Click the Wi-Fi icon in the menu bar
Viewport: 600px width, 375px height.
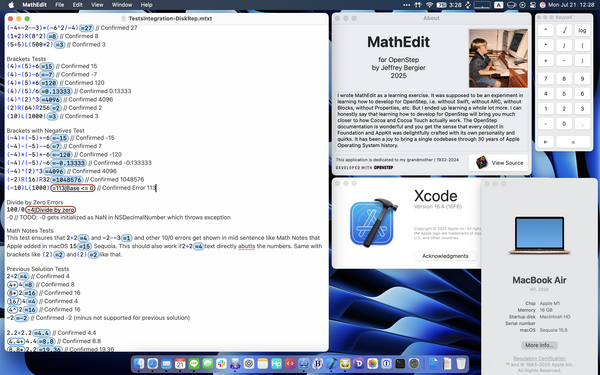(x=429, y=5)
